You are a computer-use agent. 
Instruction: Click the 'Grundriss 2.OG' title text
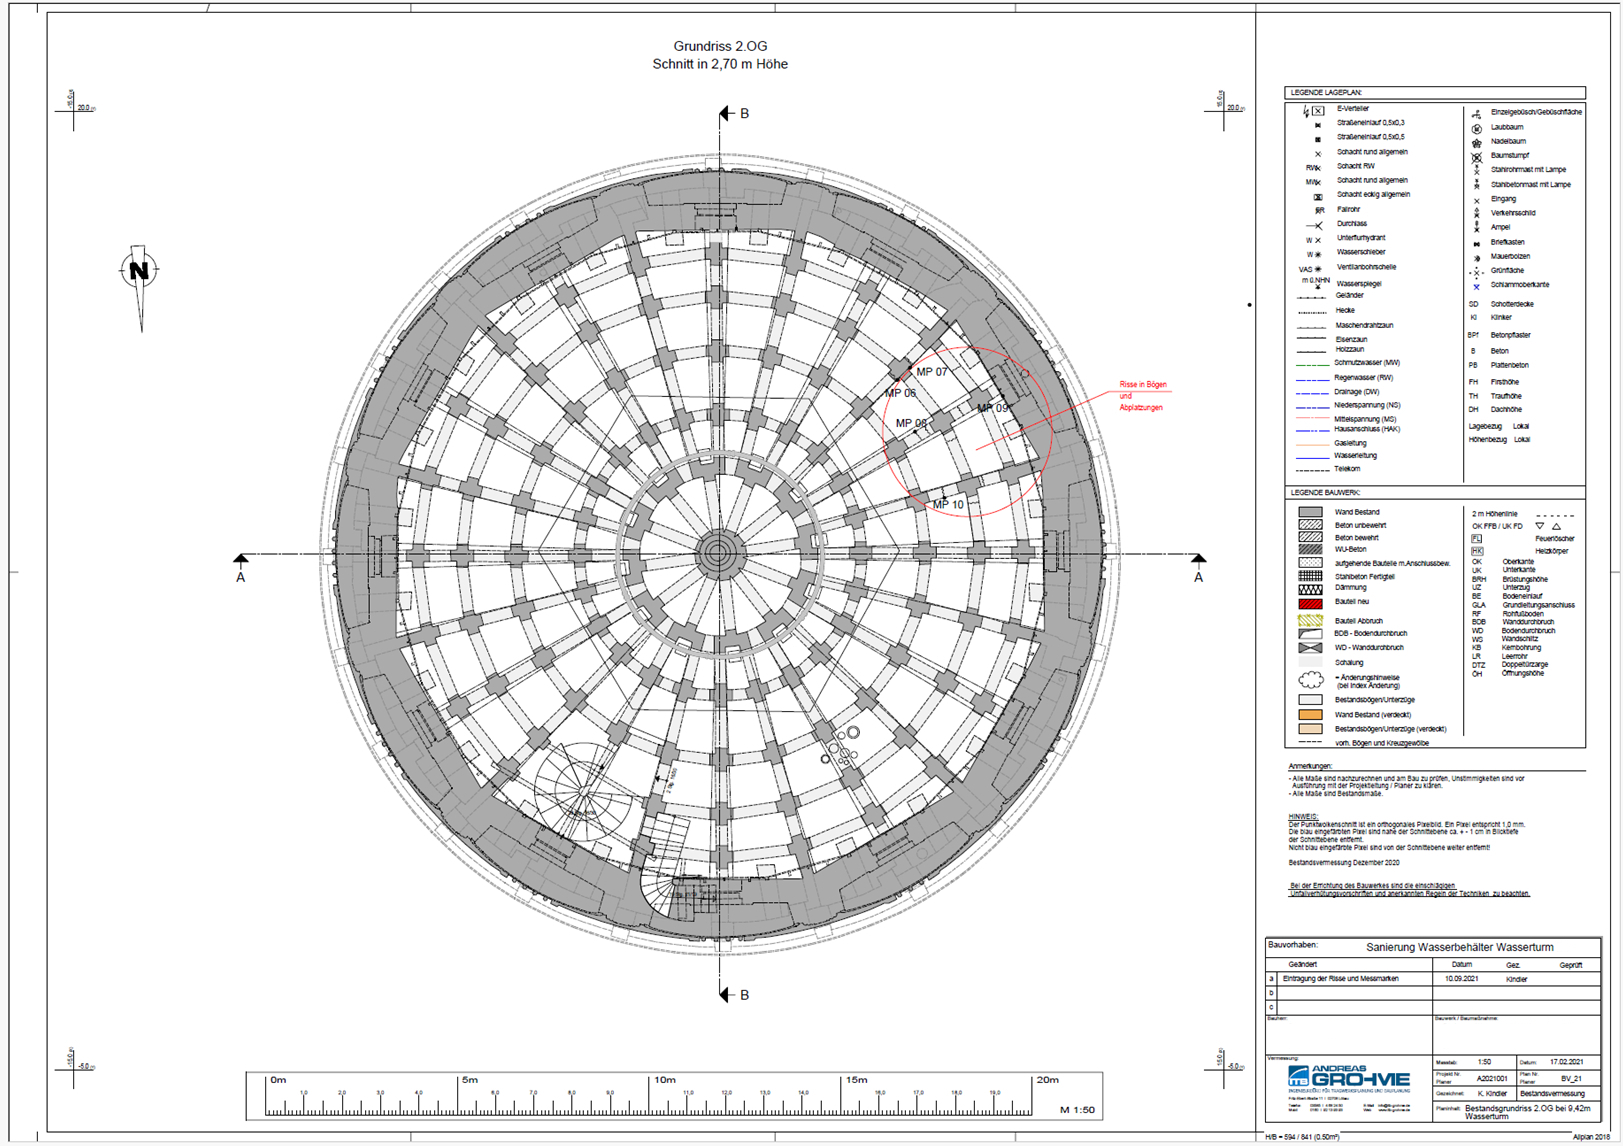(x=720, y=46)
